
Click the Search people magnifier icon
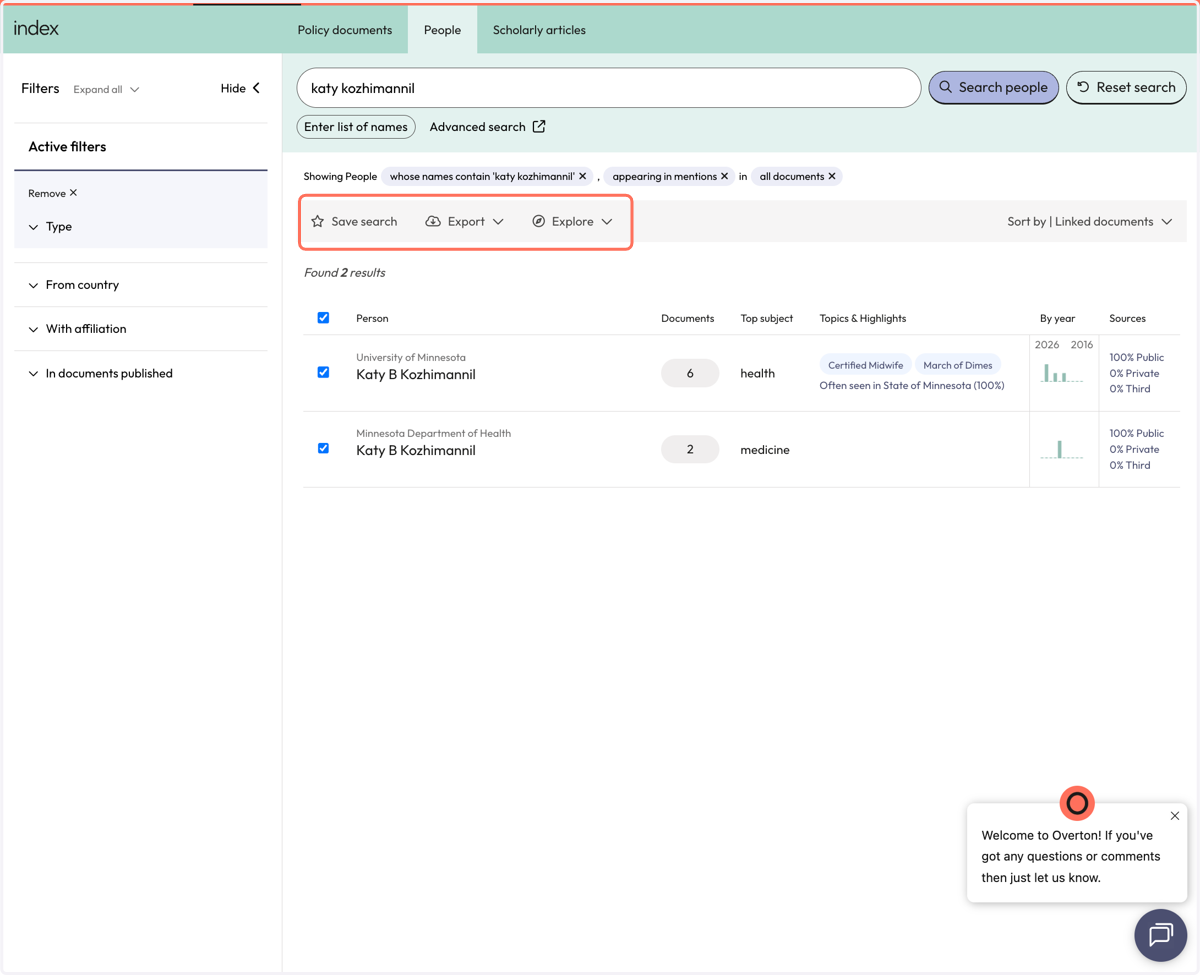click(945, 87)
